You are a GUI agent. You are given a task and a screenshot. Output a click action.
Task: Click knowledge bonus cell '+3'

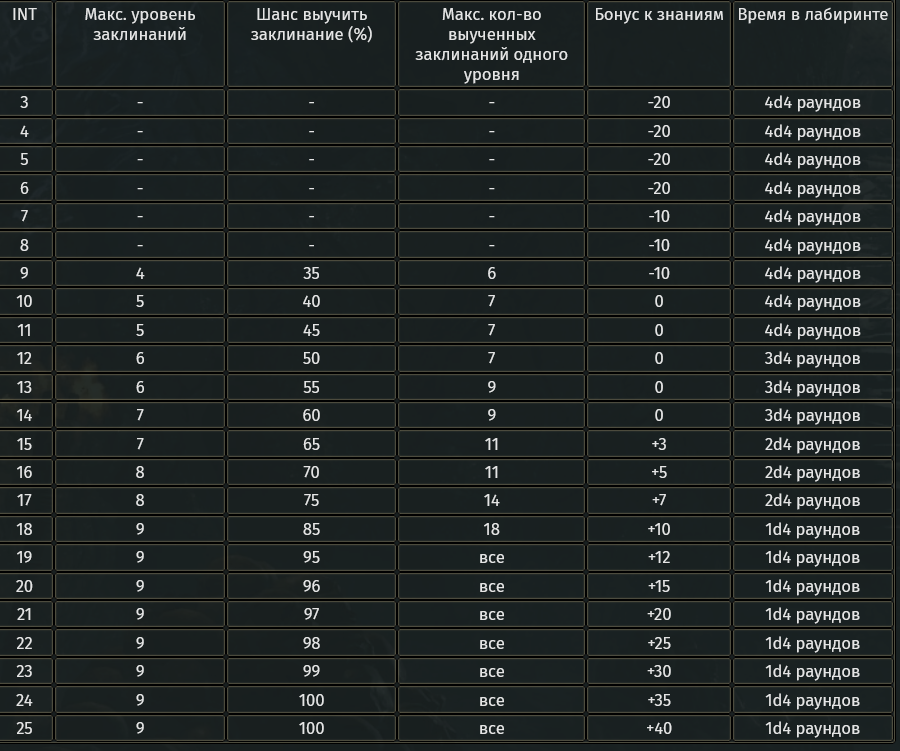(659, 444)
